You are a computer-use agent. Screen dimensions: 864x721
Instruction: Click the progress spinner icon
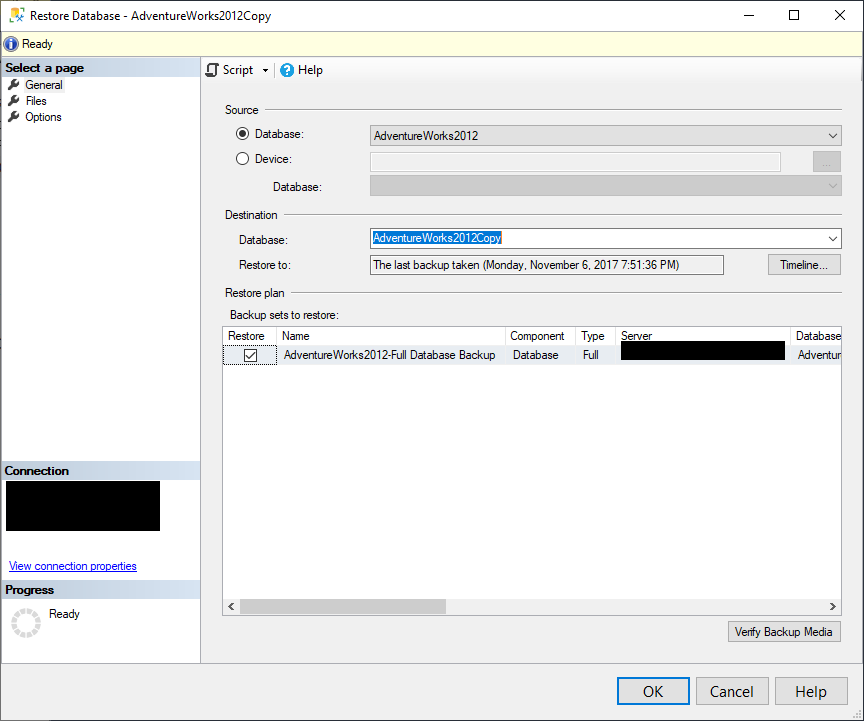pyautogui.click(x=26, y=623)
